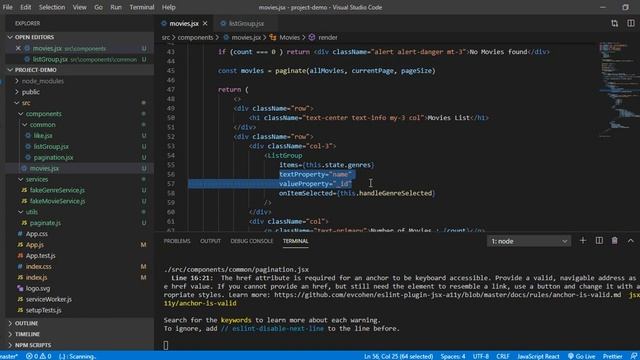This screenshot has width=640, height=360.
Task: Open setupTests.js file
Action: point(80,310)
